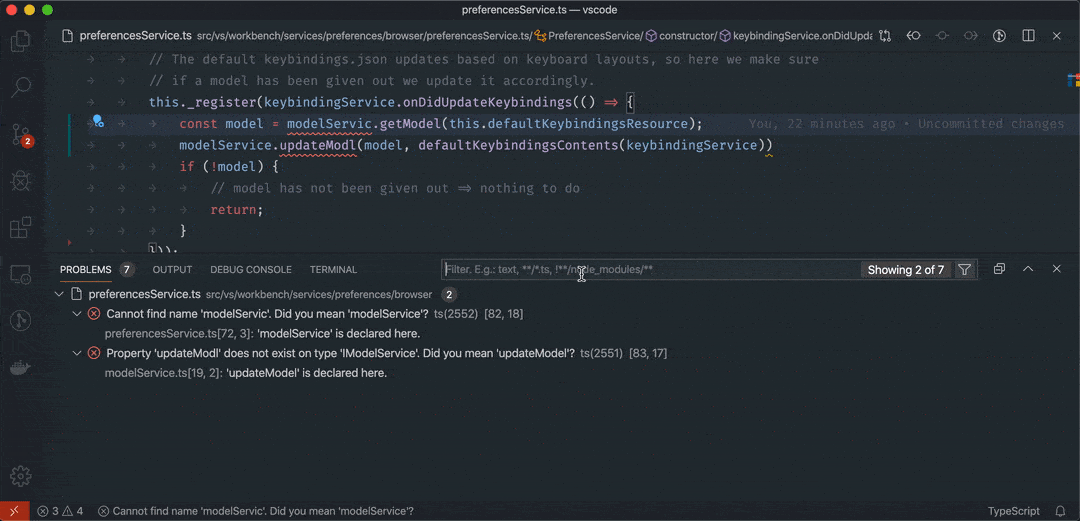This screenshot has height=521, width=1080.
Task: Switch to the Terminal tab
Action: (333, 270)
